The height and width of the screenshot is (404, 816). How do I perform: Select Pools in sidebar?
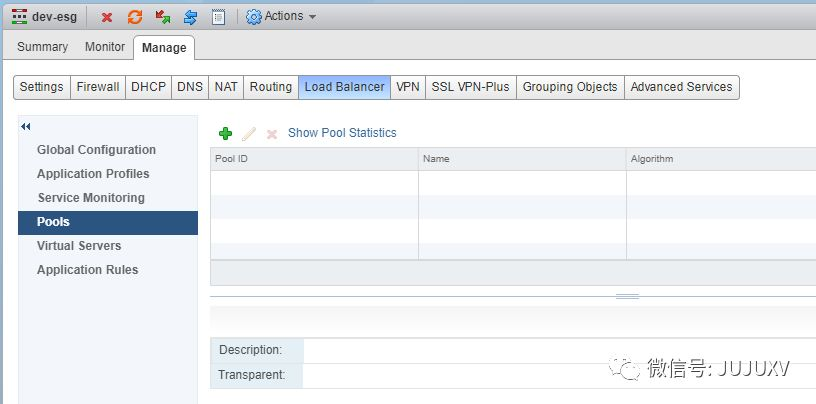[x=108, y=222]
